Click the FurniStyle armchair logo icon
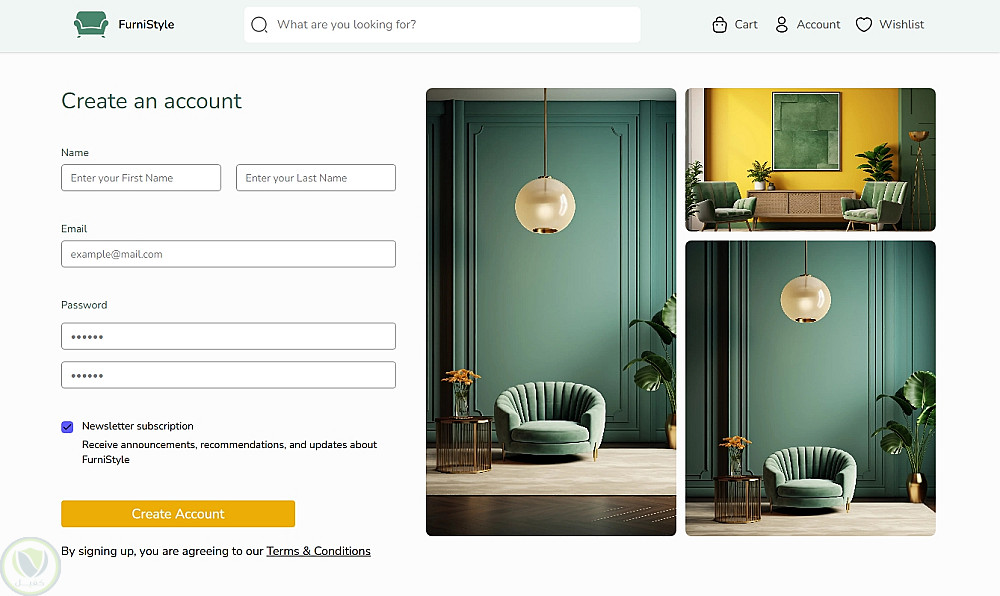The height and width of the screenshot is (596, 1000). [x=91, y=24]
